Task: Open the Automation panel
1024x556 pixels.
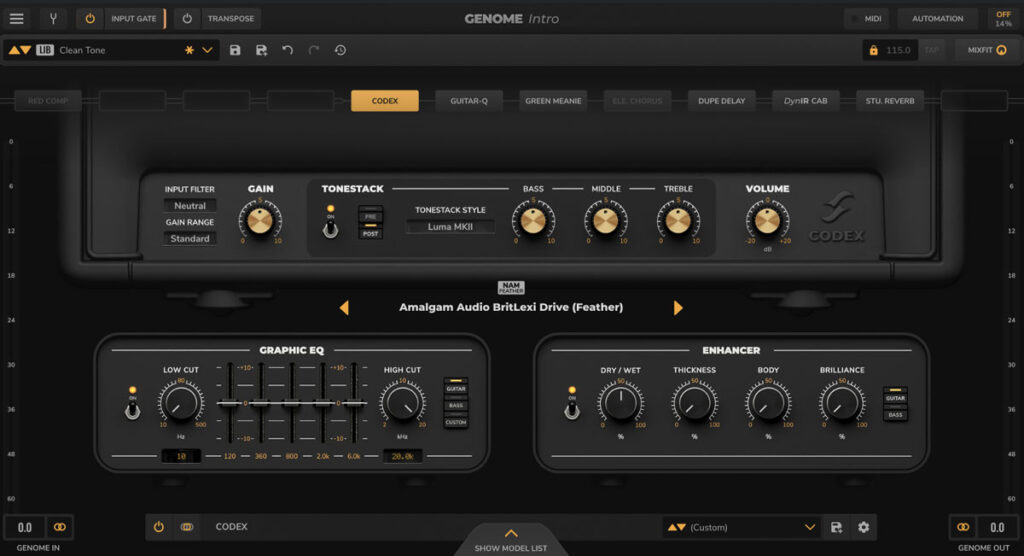Action: 937,18
